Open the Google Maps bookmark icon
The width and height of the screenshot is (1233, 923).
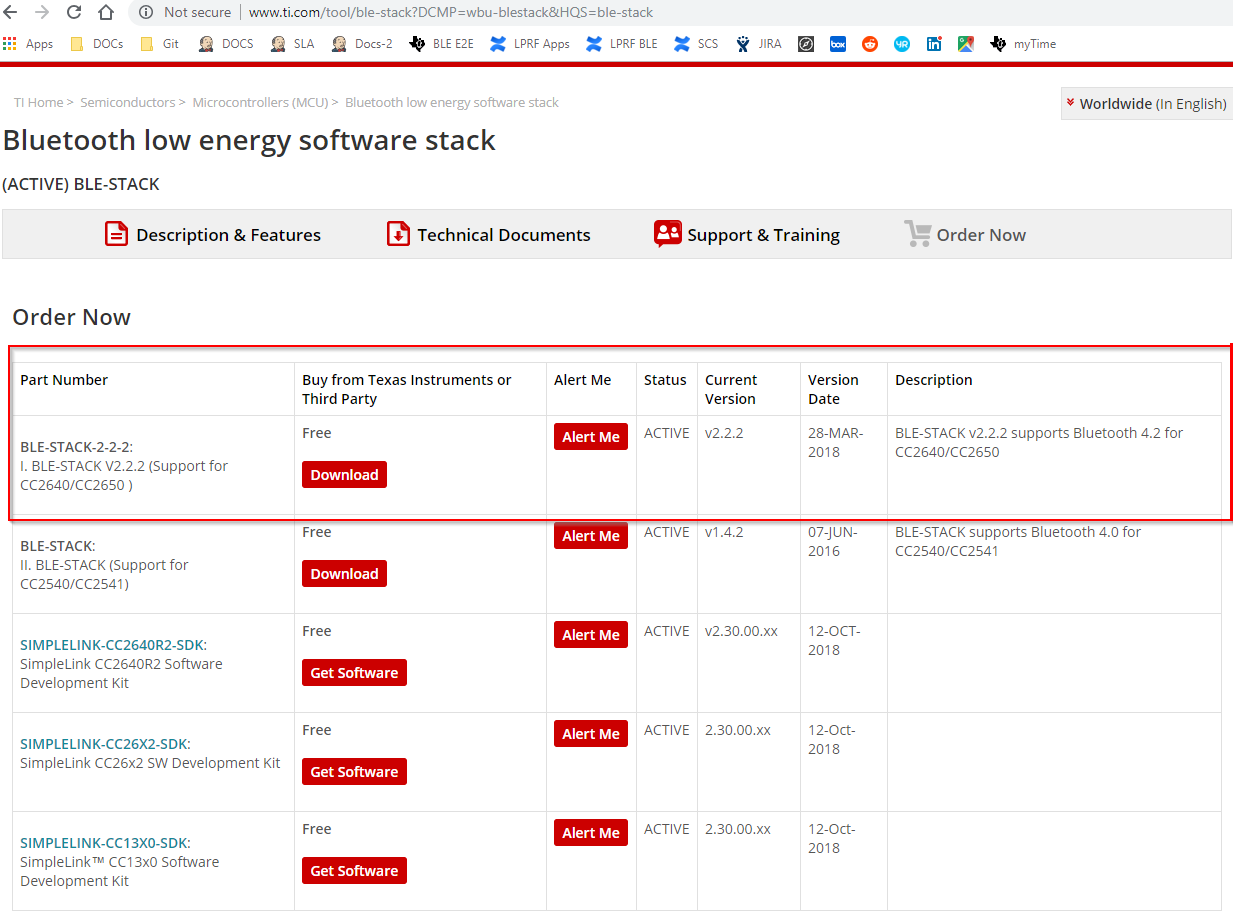pyautogui.click(x=966, y=44)
